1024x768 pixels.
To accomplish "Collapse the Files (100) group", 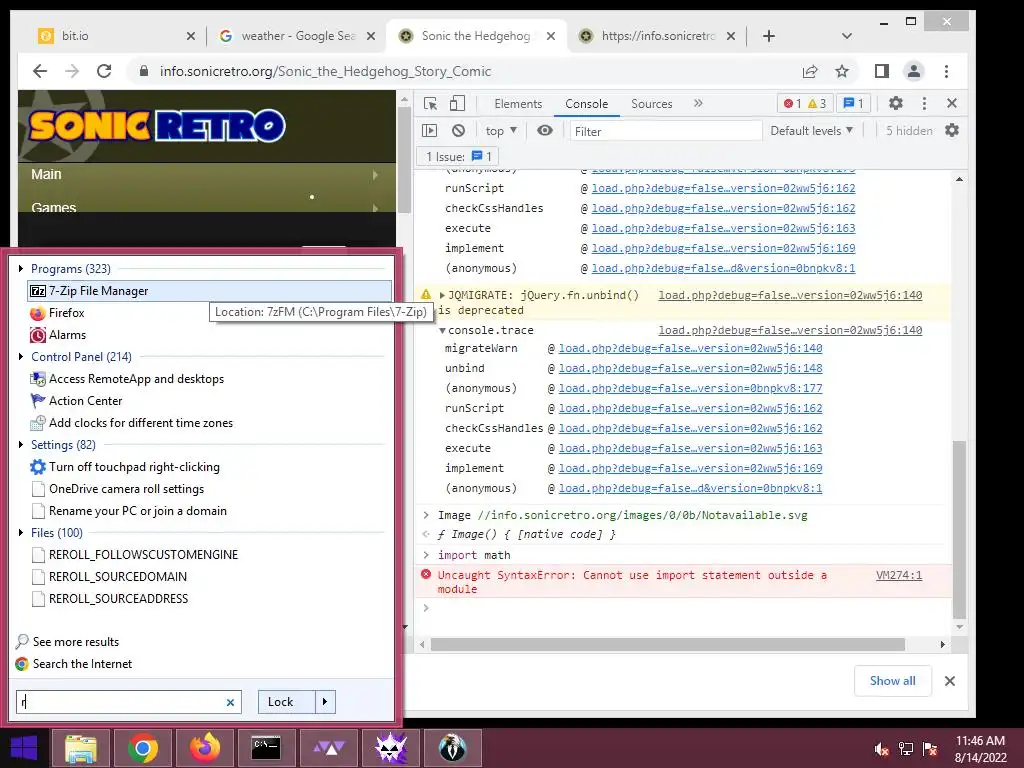I will pyautogui.click(x=21, y=533).
